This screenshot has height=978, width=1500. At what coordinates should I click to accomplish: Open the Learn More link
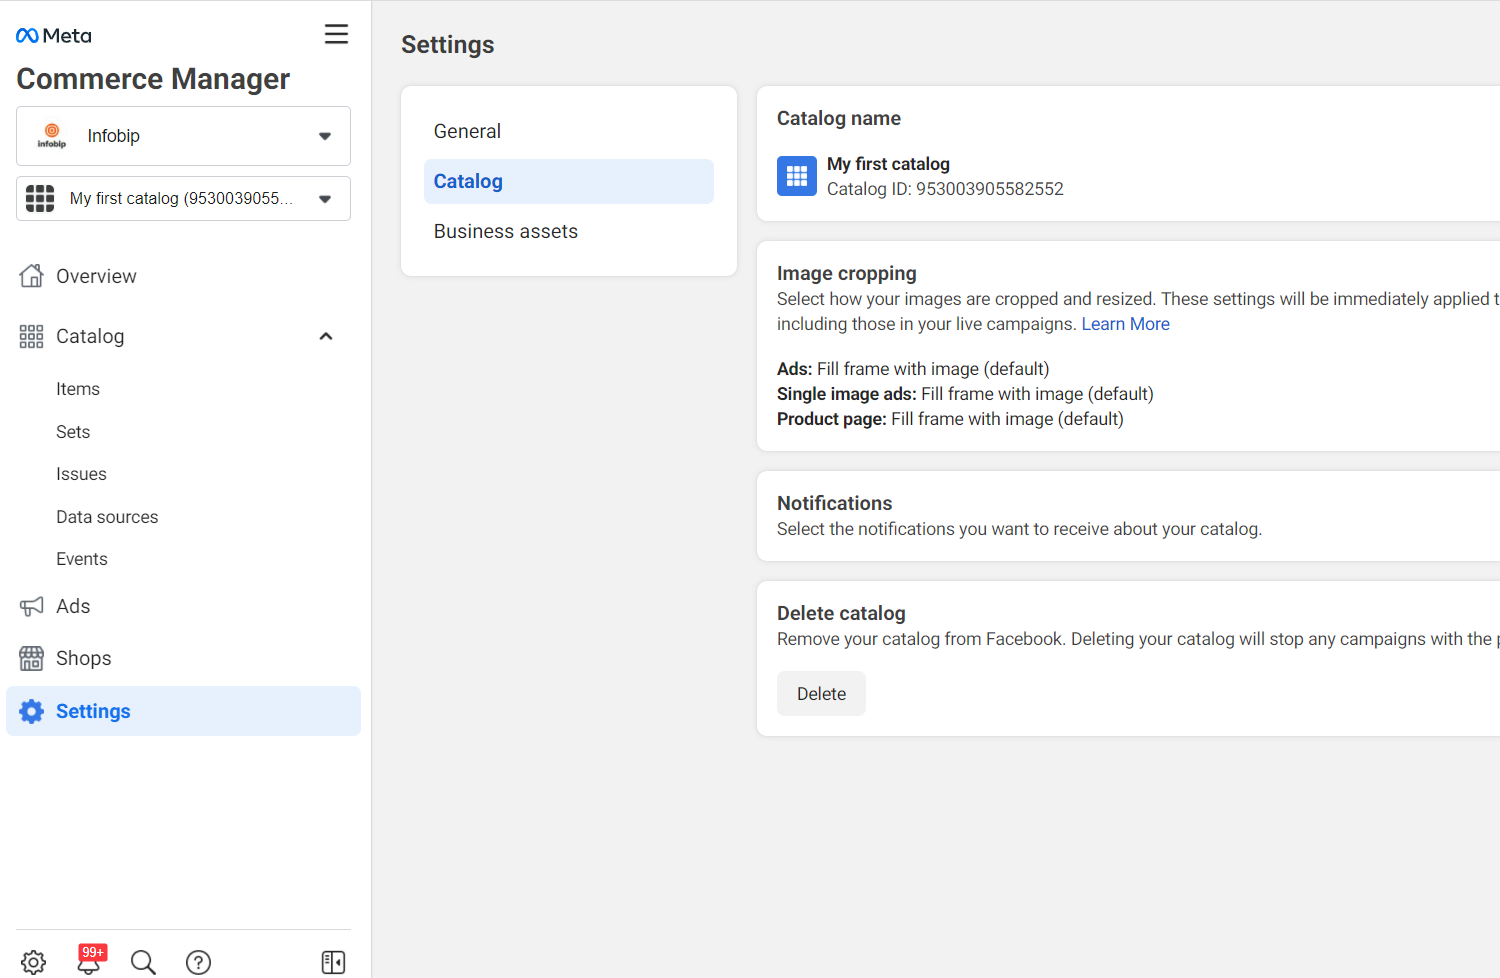tap(1125, 324)
